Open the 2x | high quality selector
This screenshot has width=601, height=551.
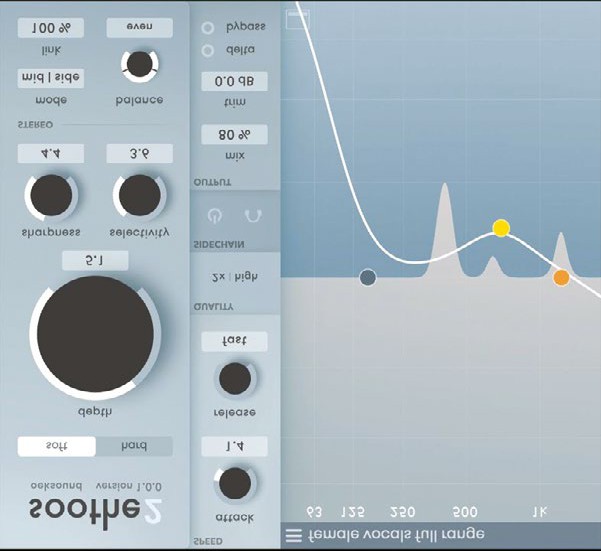click(234, 275)
